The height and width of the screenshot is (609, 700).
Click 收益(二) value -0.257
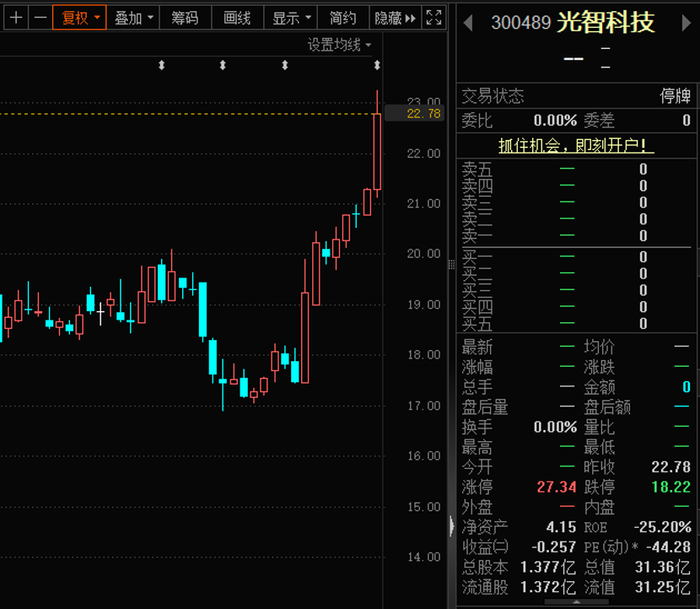pos(554,546)
